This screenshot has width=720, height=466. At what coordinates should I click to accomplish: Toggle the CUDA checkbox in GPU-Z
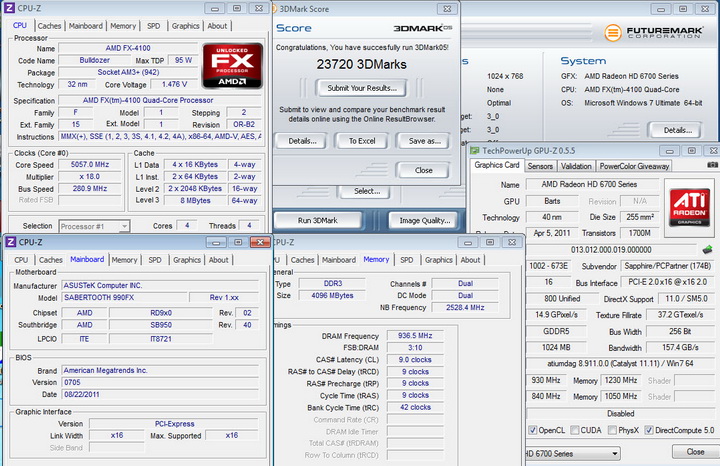coord(574,430)
